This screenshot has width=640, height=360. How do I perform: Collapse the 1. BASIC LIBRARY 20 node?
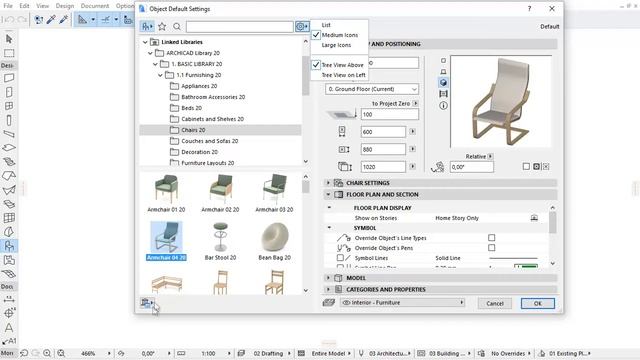pyautogui.click(x=156, y=64)
